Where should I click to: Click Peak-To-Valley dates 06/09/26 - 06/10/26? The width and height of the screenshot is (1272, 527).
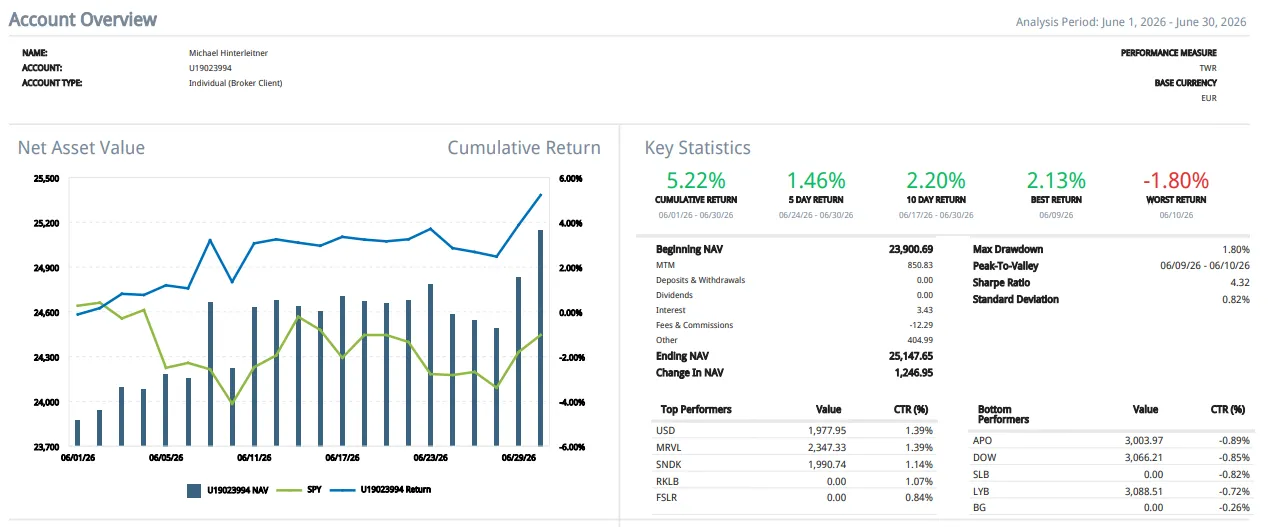point(1205,266)
